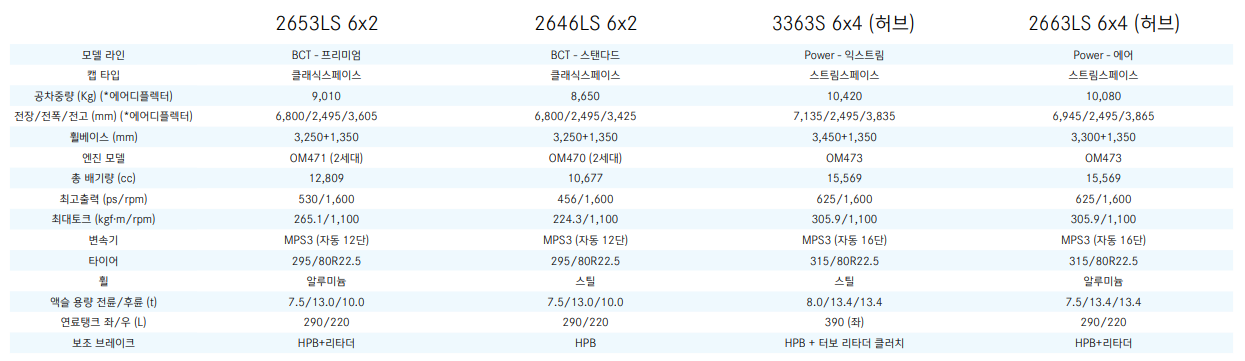Select 315/80R22.5 under the 3363S 6x4 column
Image resolution: width=1245 pixels, height=361 pixels.
(x=845, y=261)
